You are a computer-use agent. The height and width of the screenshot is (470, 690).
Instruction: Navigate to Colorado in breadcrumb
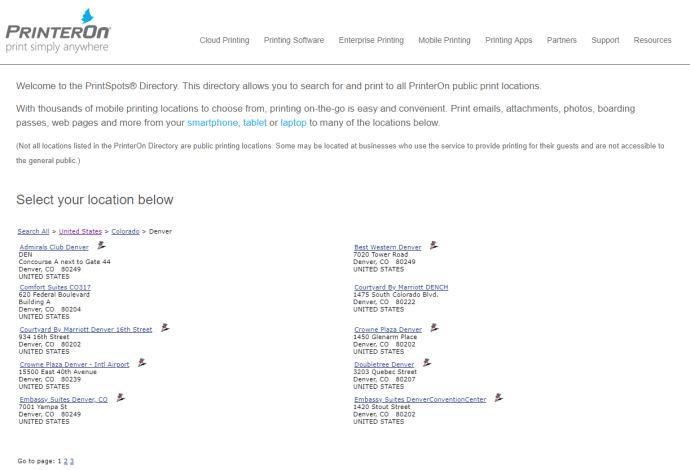pos(125,231)
